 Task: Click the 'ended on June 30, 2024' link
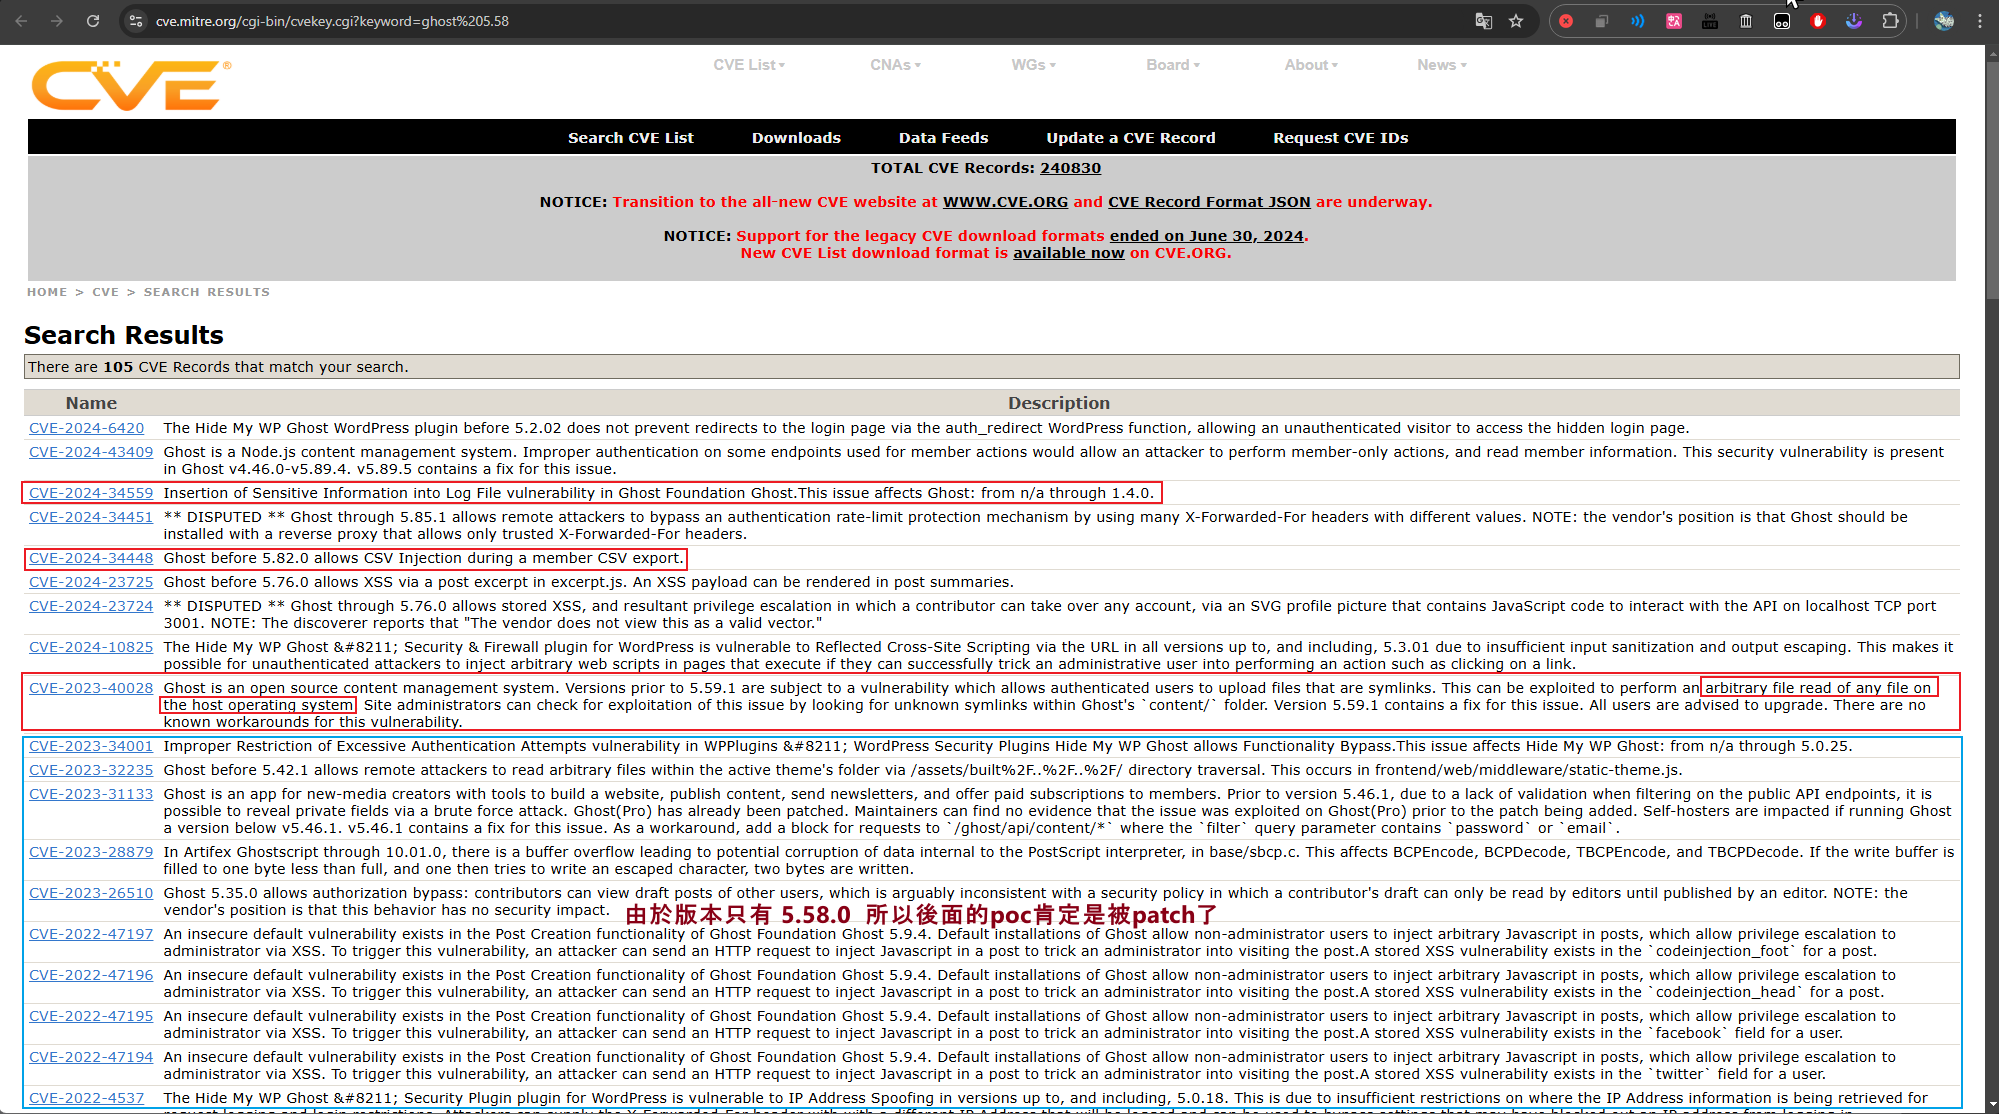(x=1206, y=236)
